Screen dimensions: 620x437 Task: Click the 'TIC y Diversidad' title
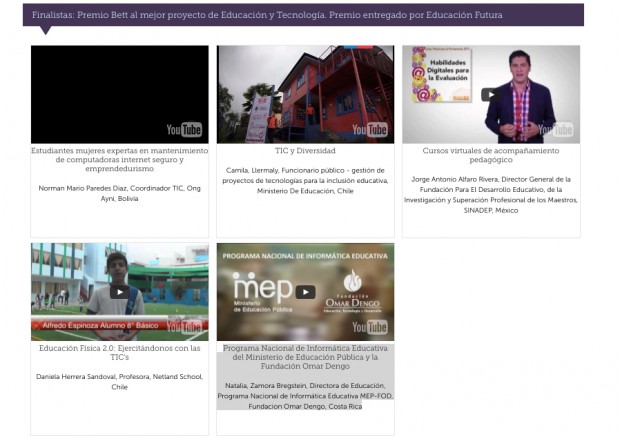click(x=305, y=152)
